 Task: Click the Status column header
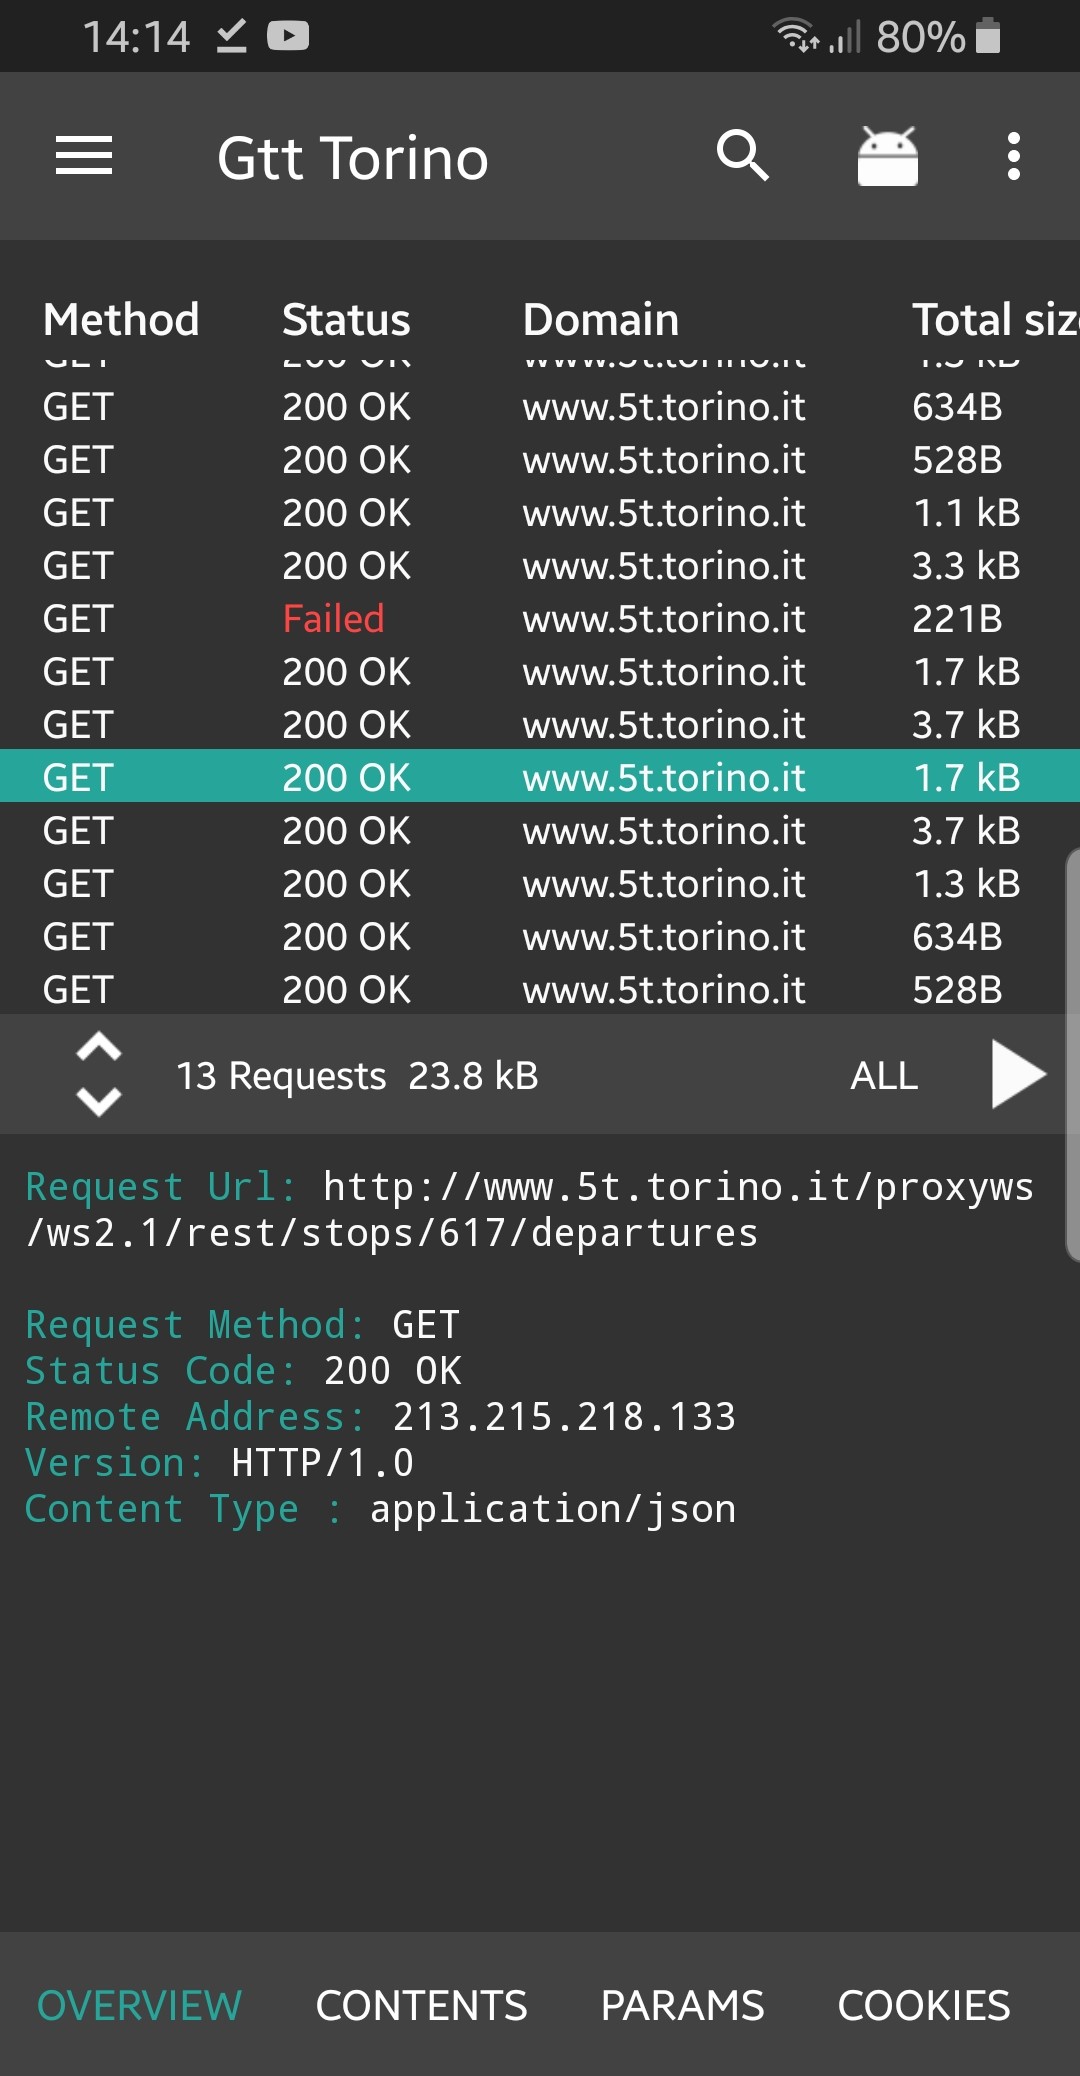346,320
